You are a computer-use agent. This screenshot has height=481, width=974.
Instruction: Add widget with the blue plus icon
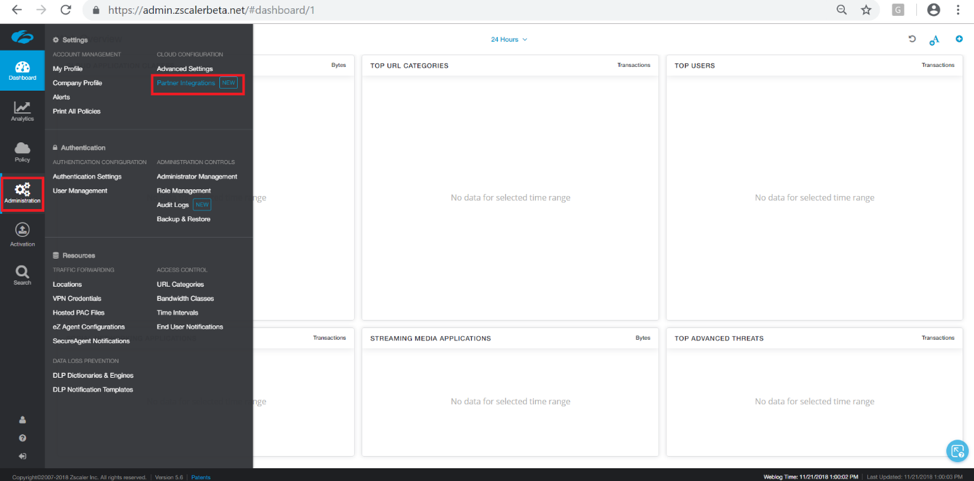tap(959, 39)
